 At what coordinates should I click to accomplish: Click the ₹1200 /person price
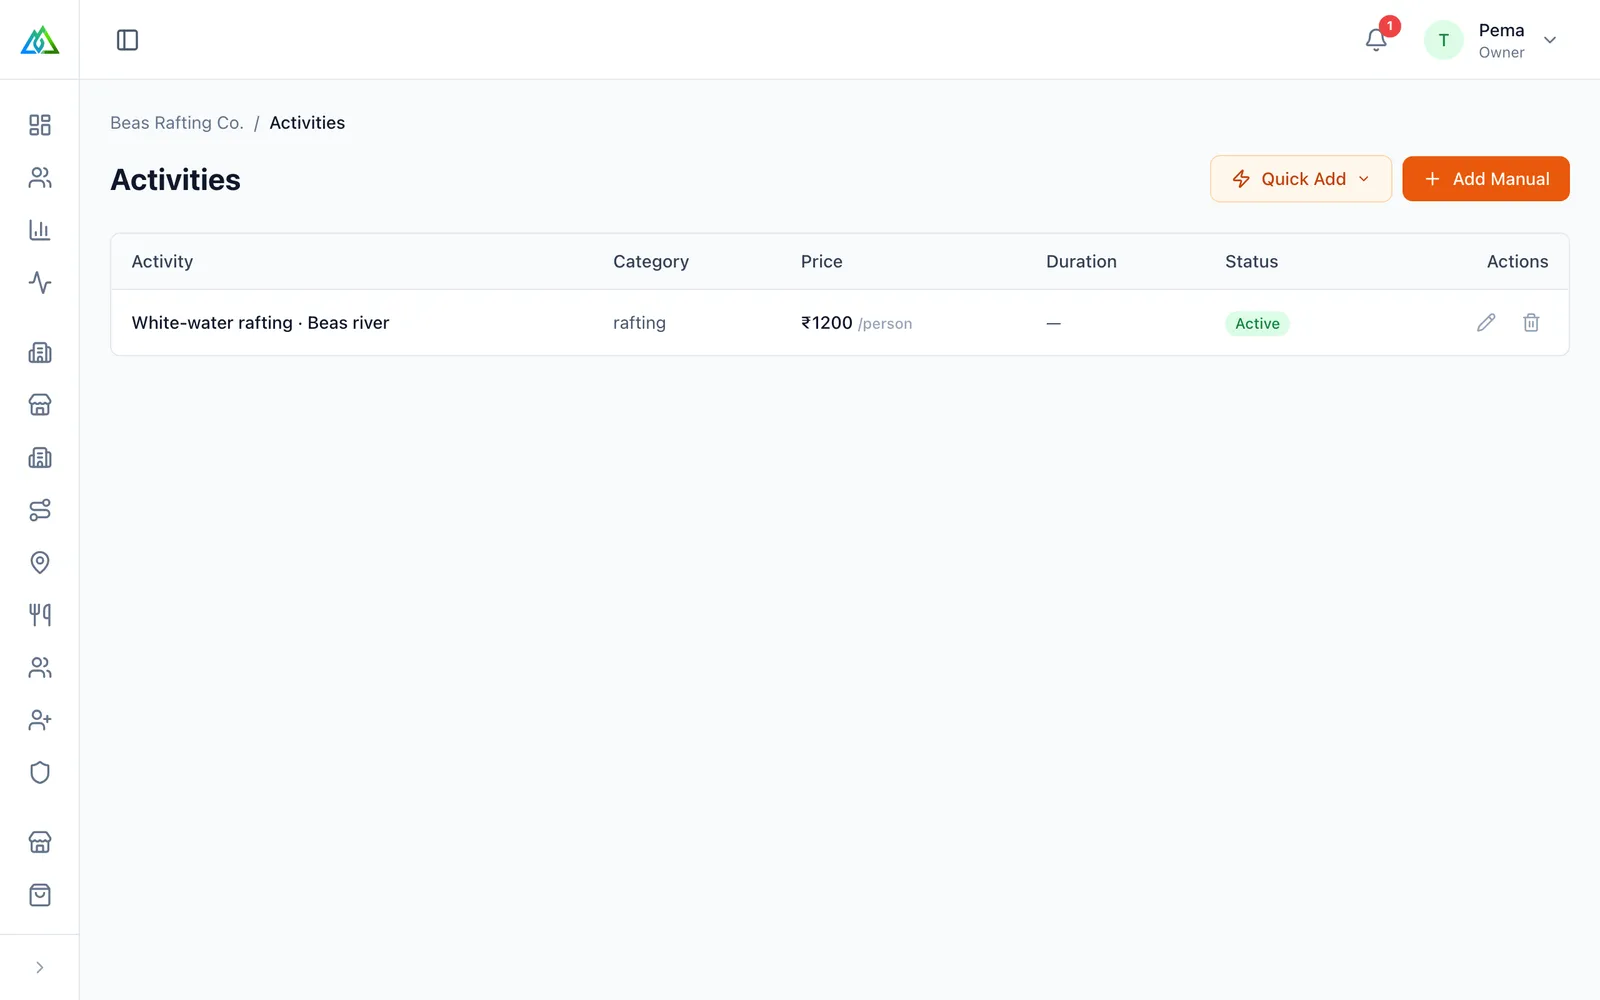(856, 323)
